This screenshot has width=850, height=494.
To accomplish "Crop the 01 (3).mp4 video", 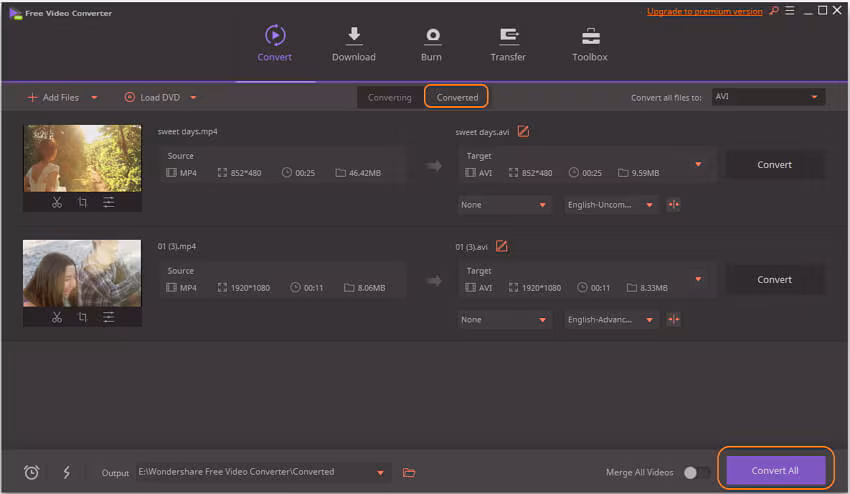I will coord(82,317).
